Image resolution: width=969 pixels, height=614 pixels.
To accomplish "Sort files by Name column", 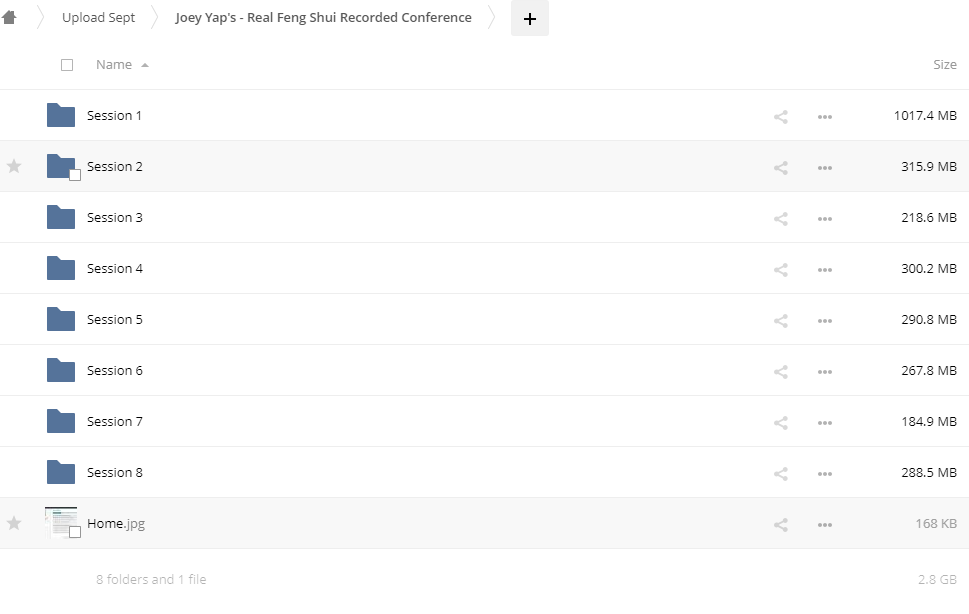I will [114, 65].
